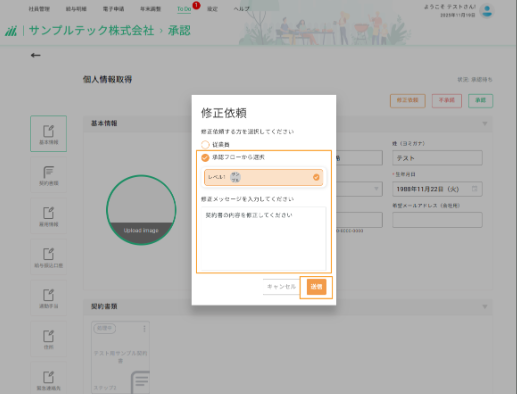Open the 給与振込口座 sidebar section icon
This screenshot has height=394, width=517.
tap(49, 257)
